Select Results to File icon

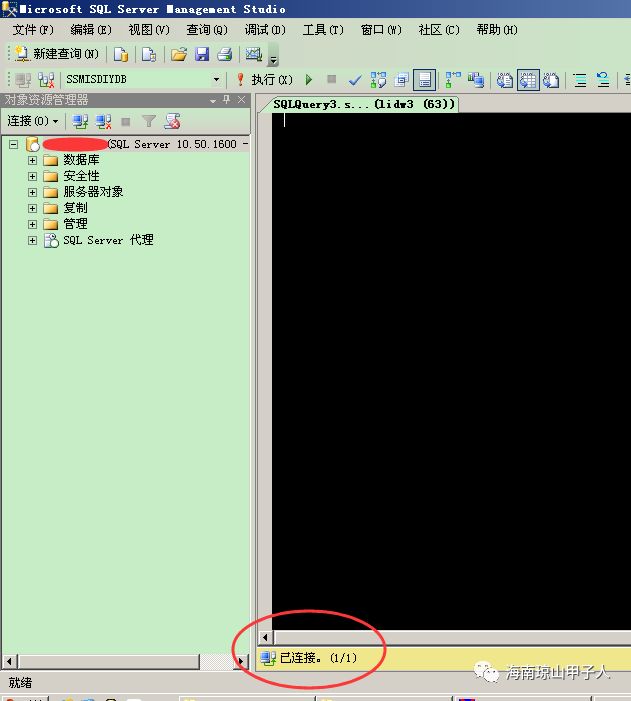tap(551, 80)
